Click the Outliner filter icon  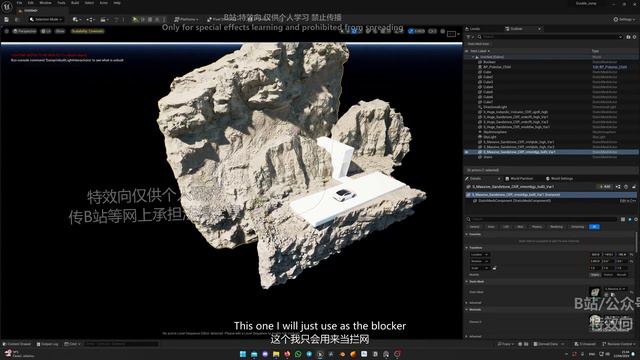point(469,37)
